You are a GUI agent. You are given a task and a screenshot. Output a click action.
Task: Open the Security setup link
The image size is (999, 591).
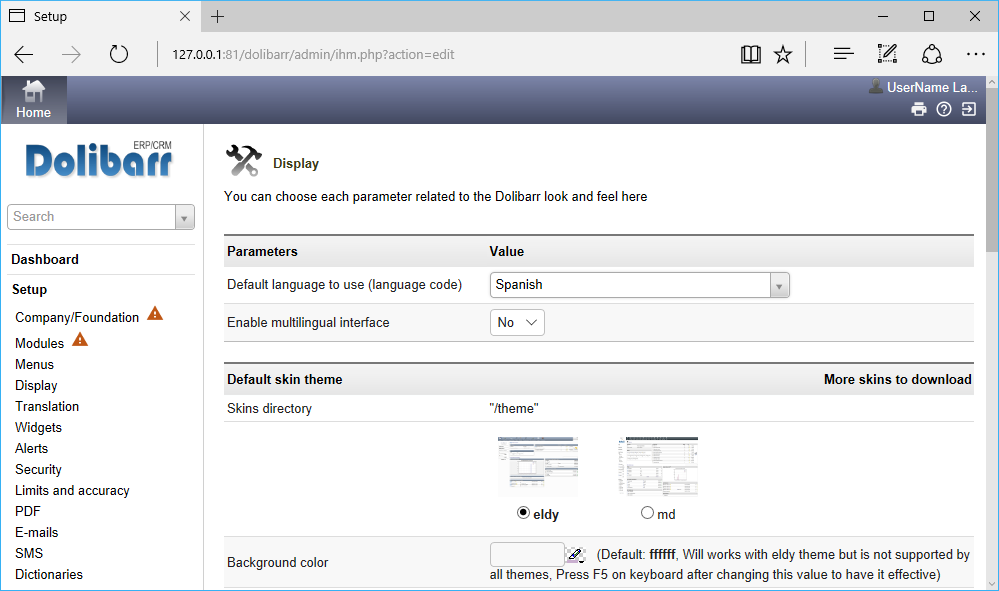[38, 469]
